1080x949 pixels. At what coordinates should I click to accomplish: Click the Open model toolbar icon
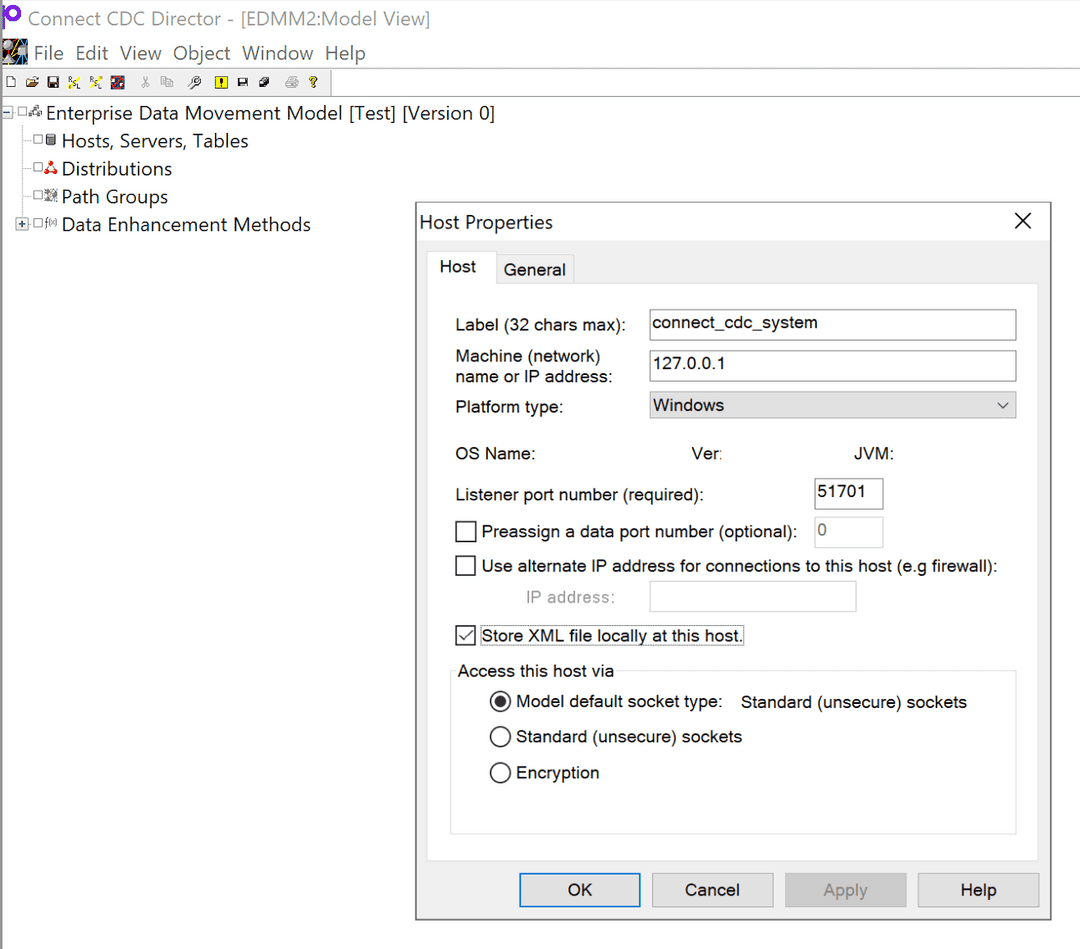(31, 82)
